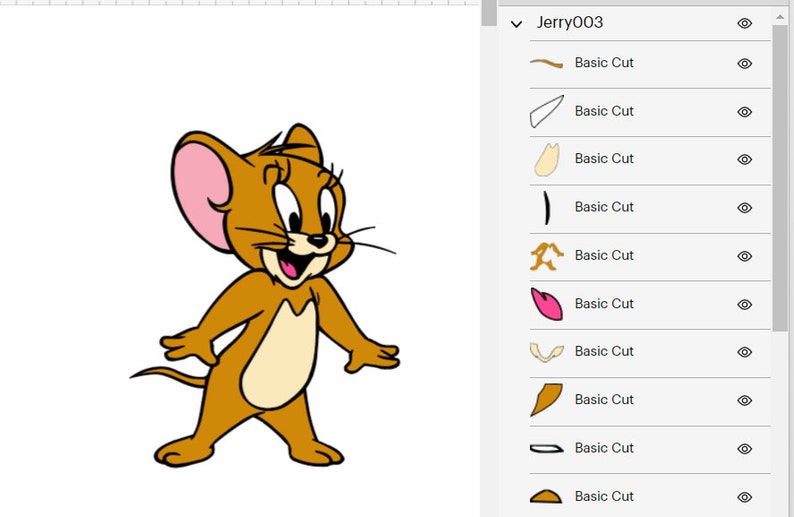Image resolution: width=794 pixels, height=517 pixels.
Task: Select the white flat oval thumbnail
Action: point(546,449)
